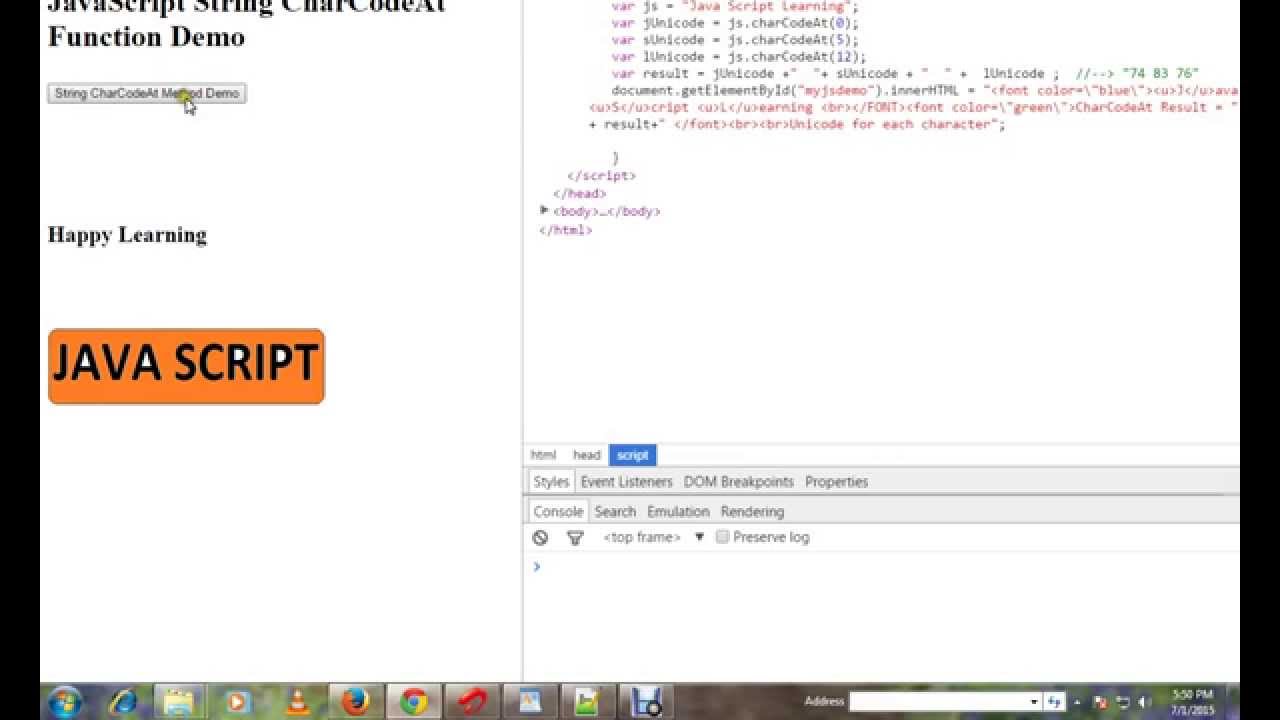Viewport: 1280px width, 720px height.
Task: Select the html breadcrumb item
Action: coord(543,455)
